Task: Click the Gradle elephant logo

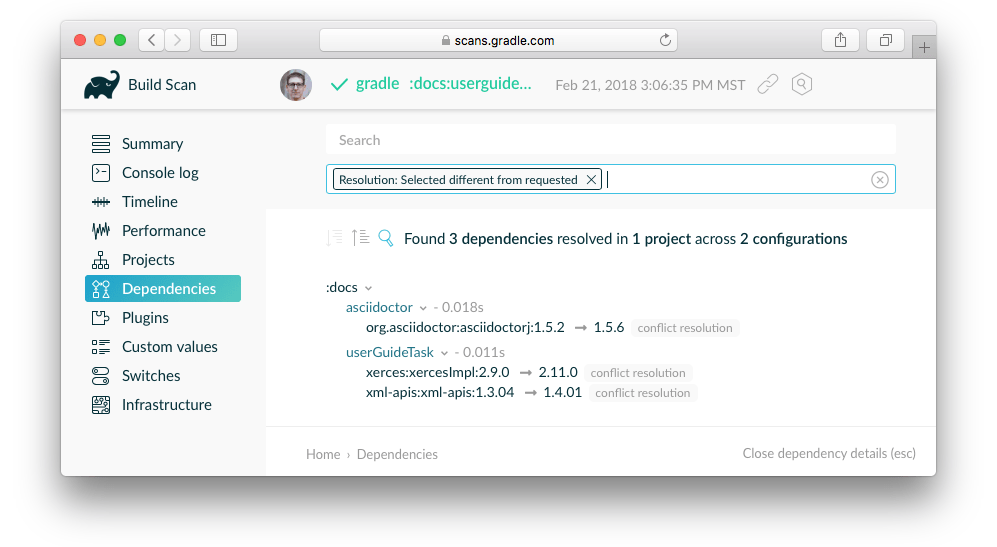Action: coord(102,85)
